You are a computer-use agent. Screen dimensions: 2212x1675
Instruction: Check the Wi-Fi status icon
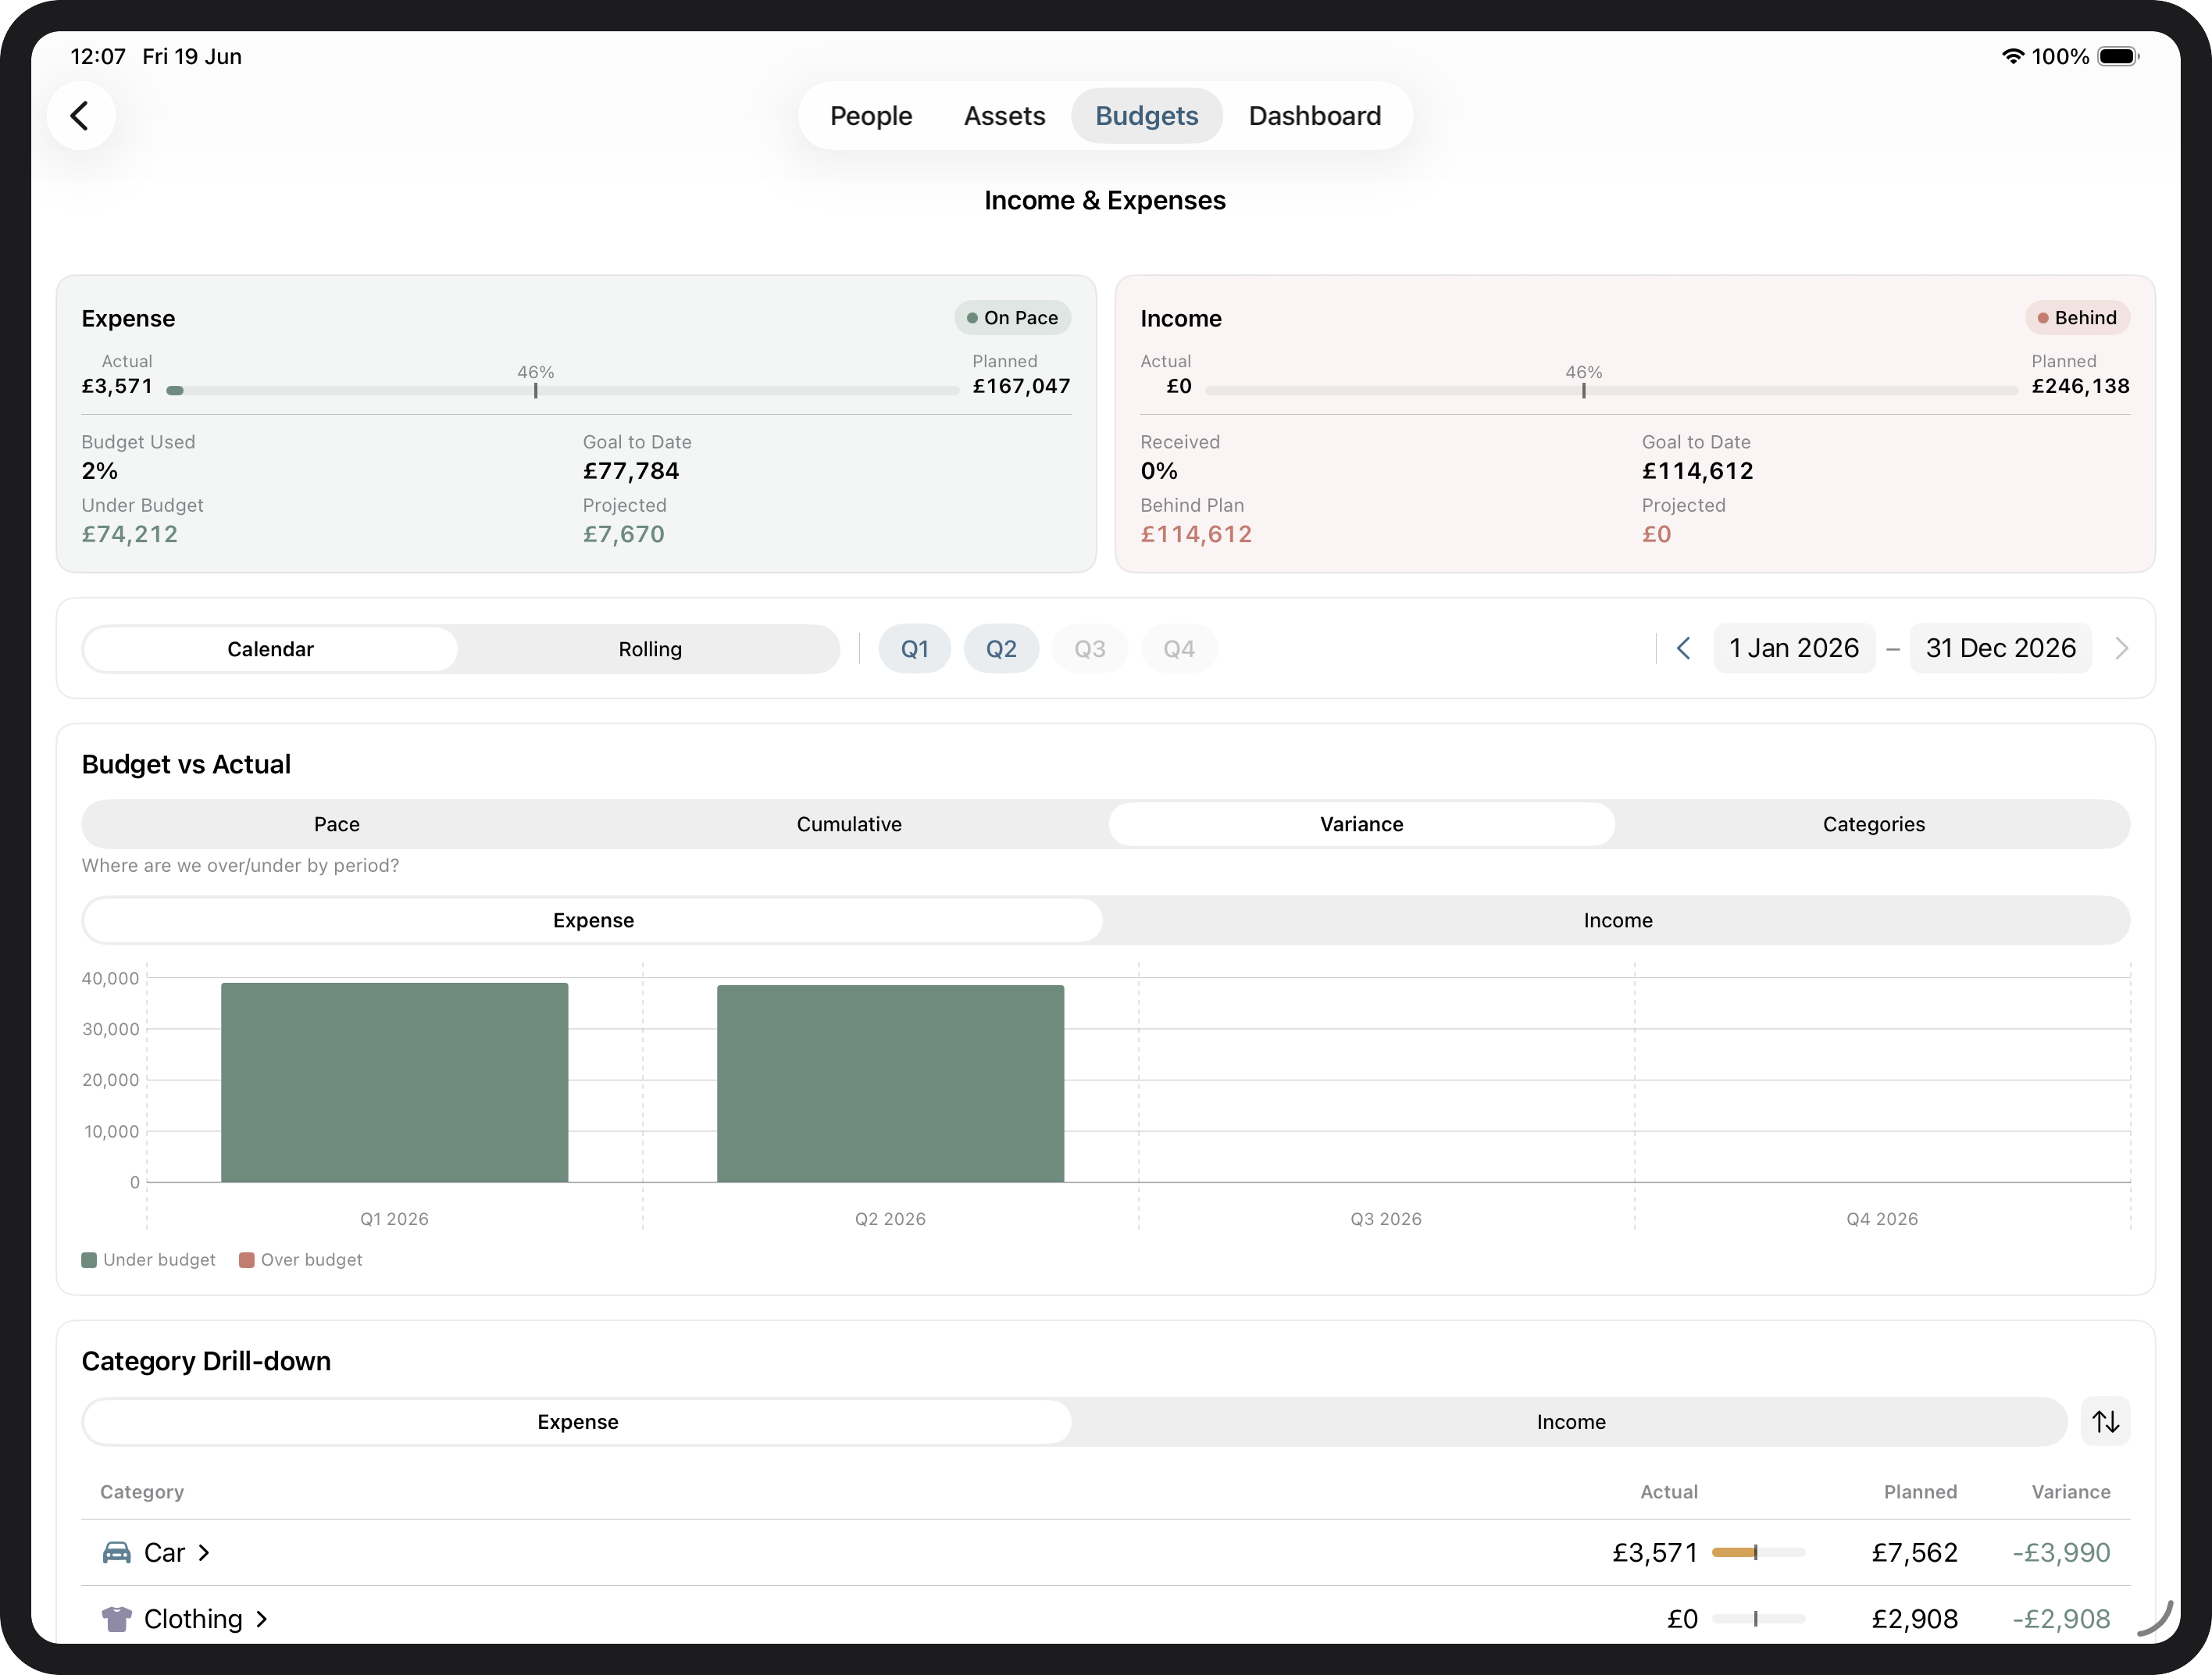point(2012,56)
